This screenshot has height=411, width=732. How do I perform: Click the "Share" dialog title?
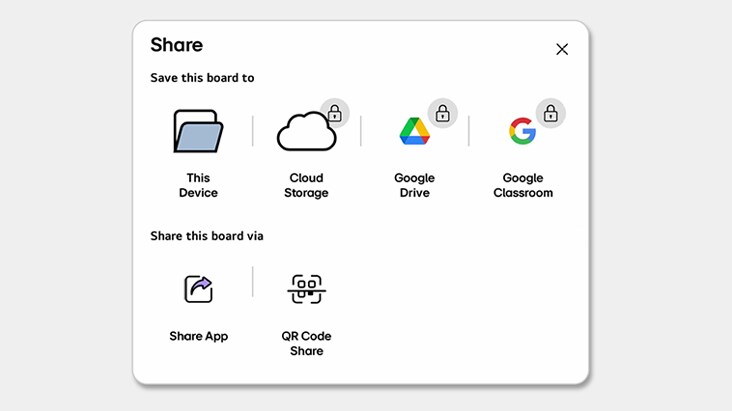(176, 45)
